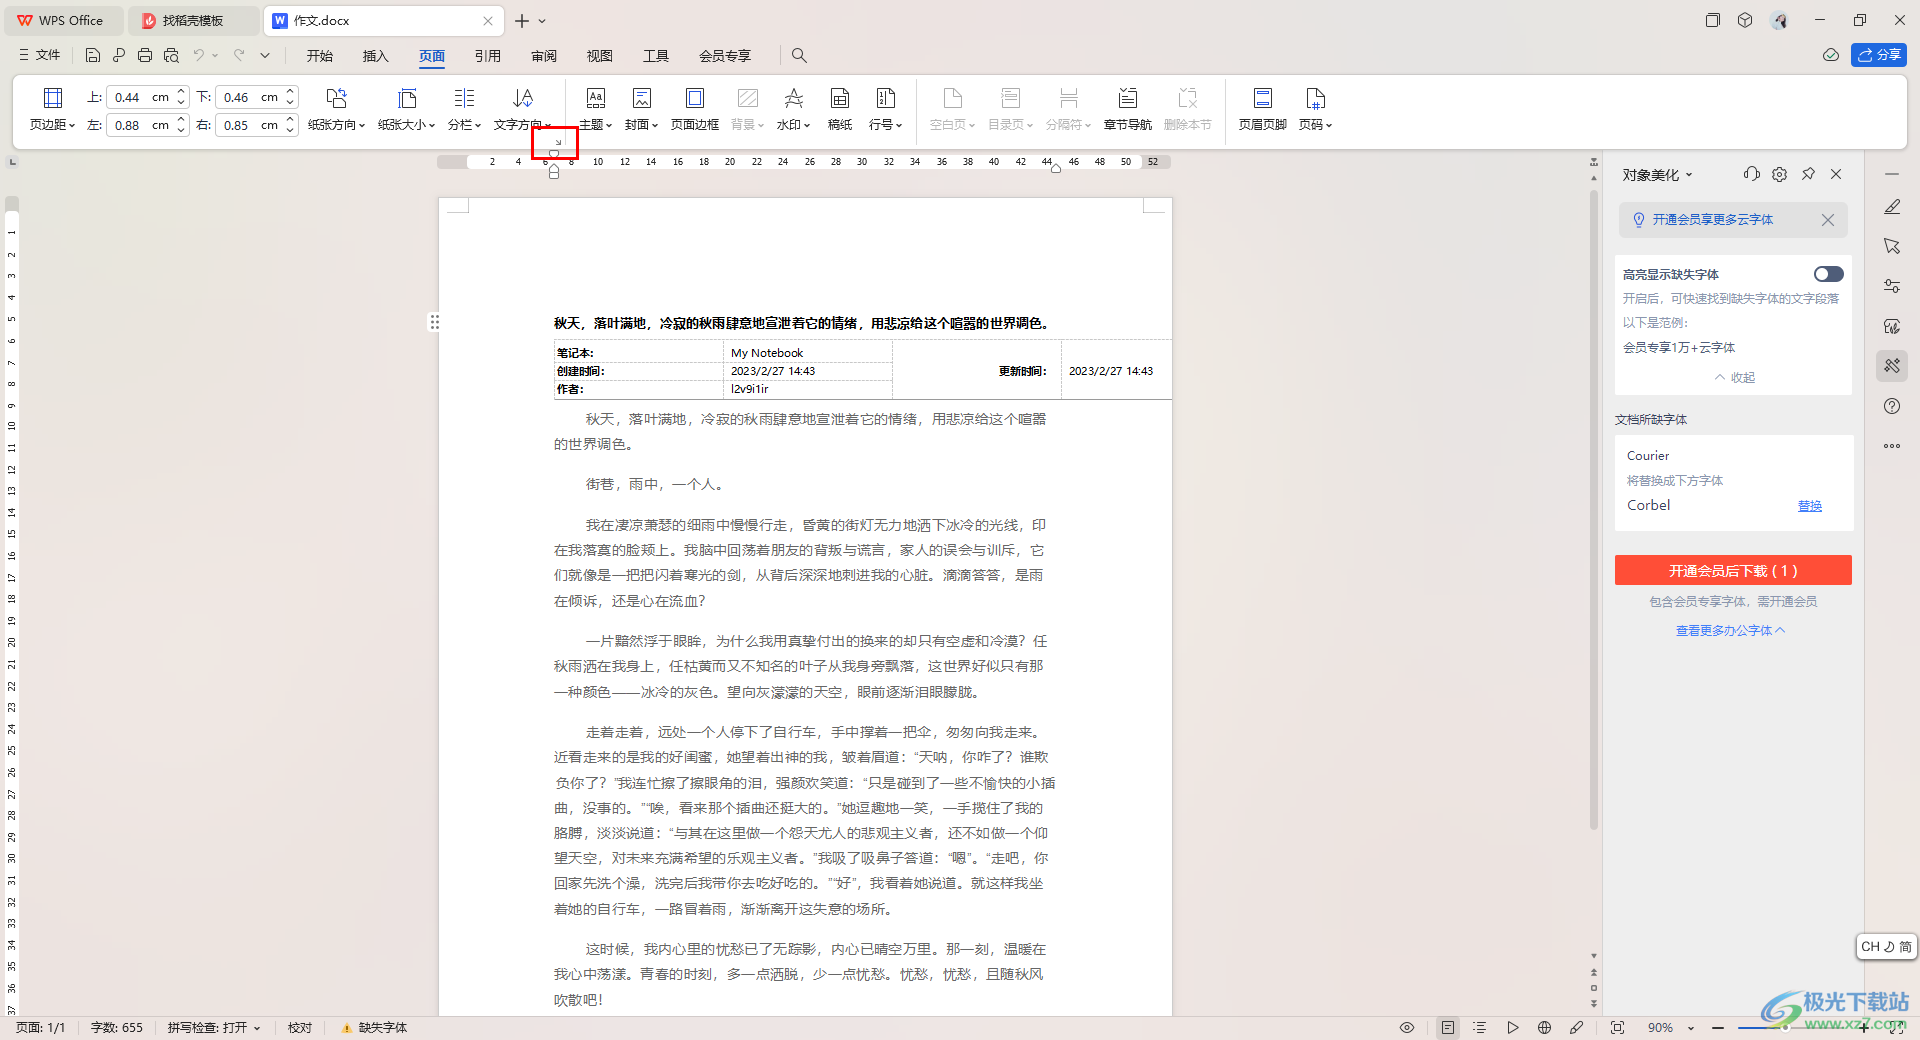Expand 查看更多办公字体 link arrow

1781,630
